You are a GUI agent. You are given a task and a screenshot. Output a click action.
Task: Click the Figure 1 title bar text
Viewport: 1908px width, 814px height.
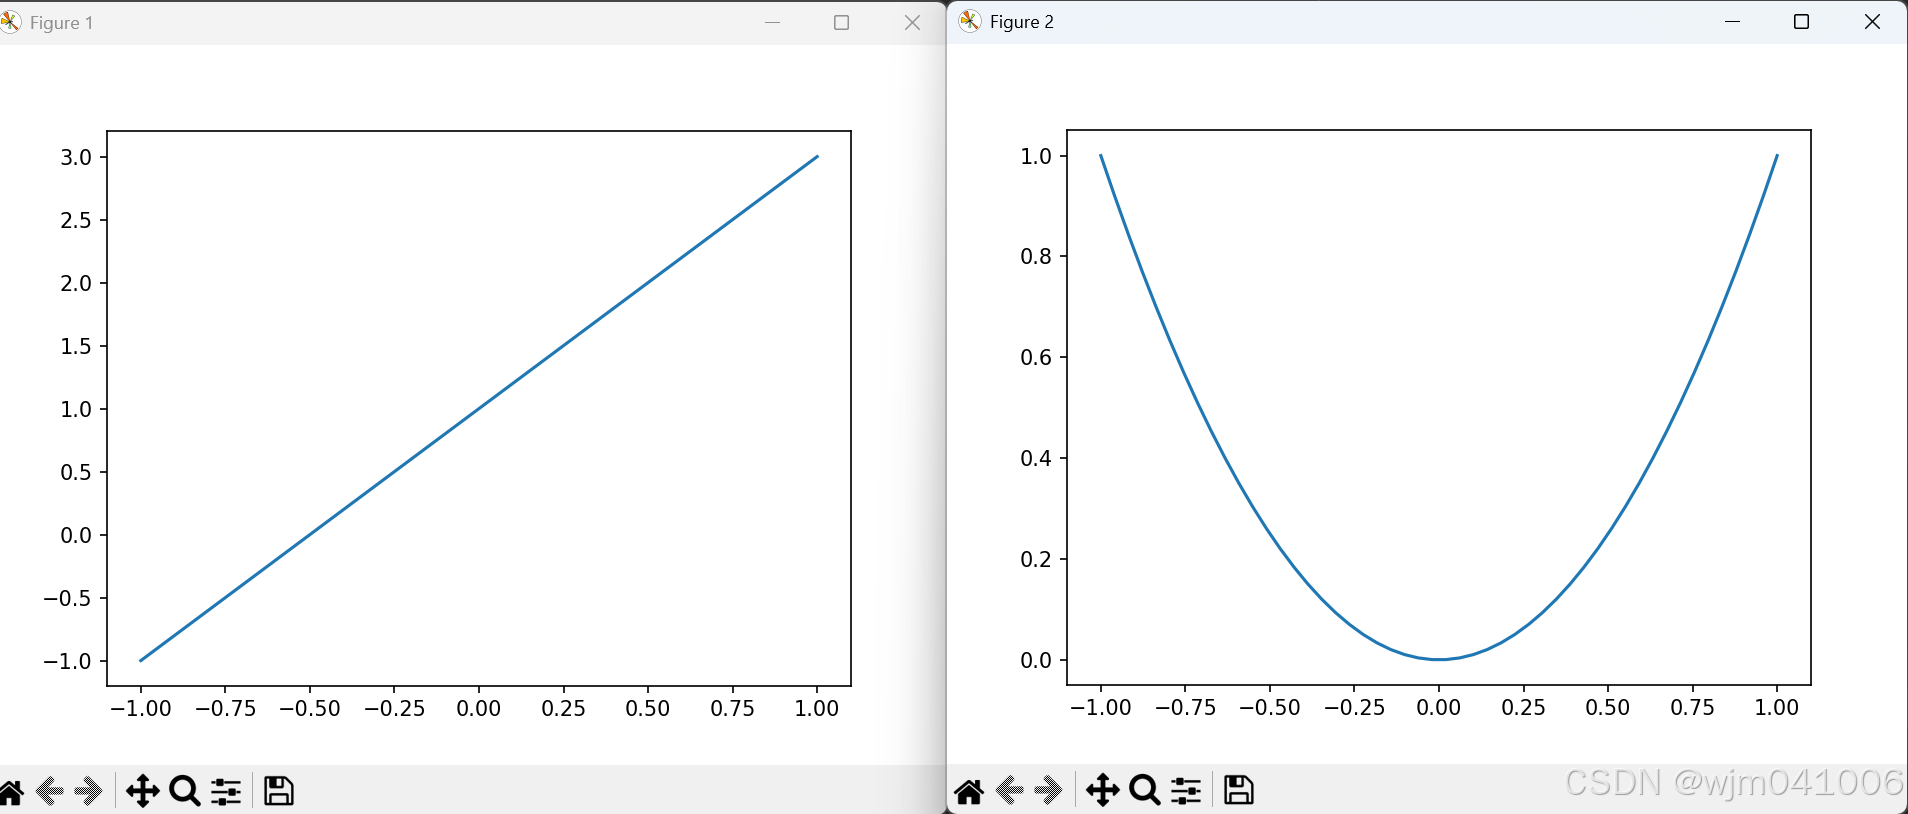tap(62, 22)
